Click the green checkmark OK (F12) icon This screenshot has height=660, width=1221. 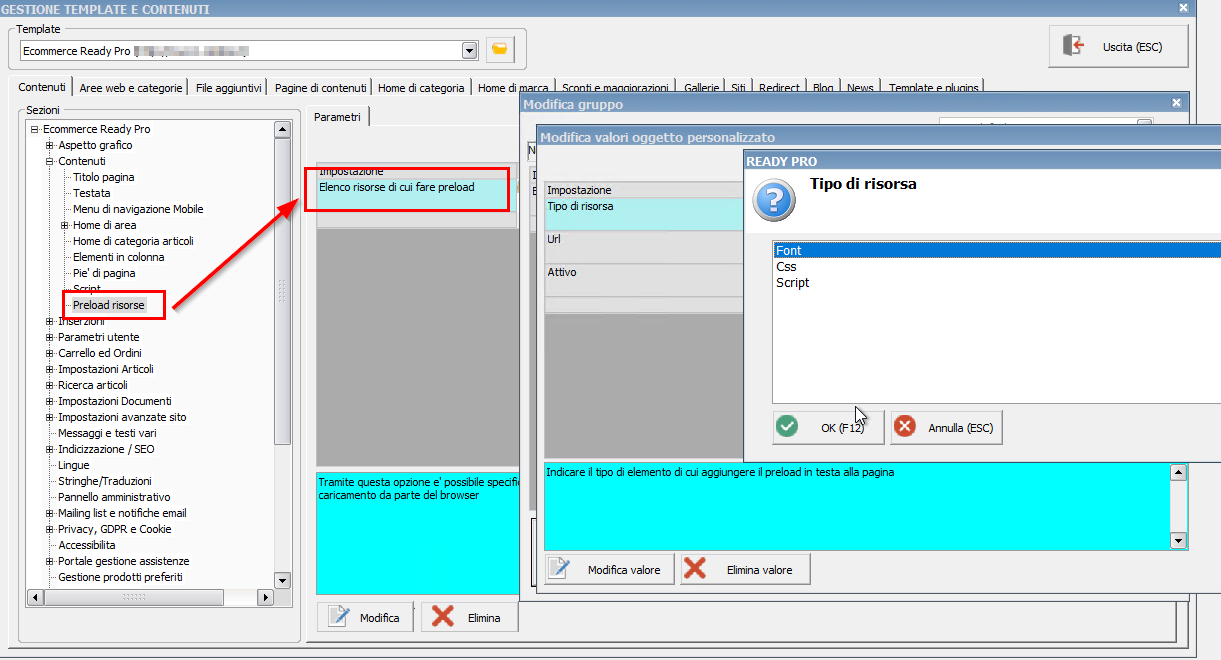[788, 427]
